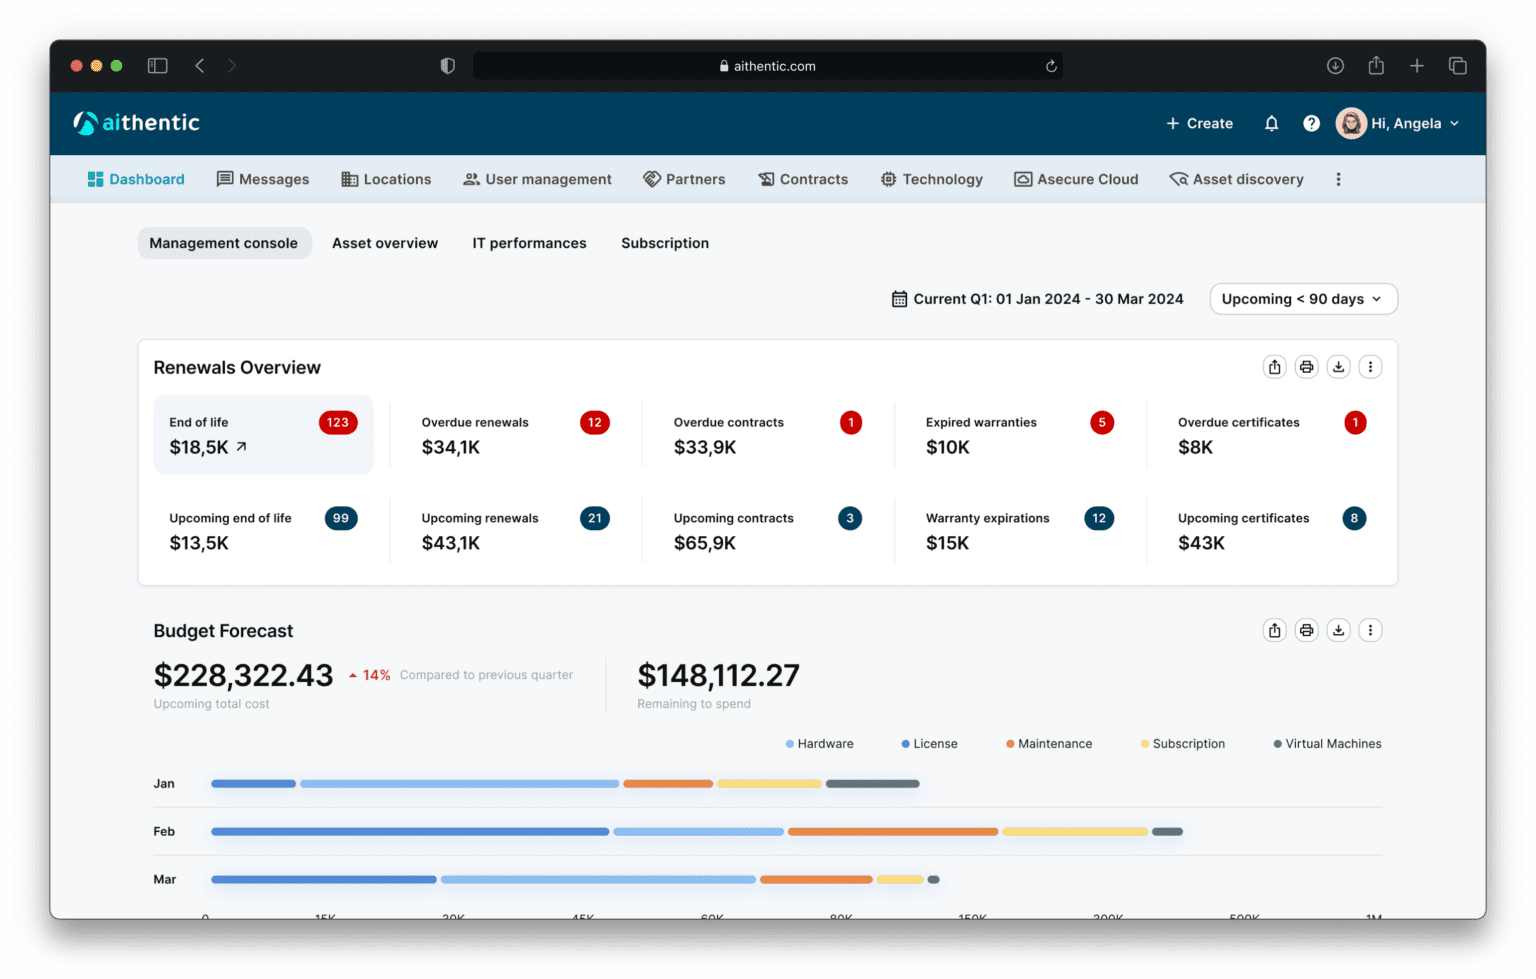Click the Overdue contracts 1 badge

pyautogui.click(x=851, y=422)
